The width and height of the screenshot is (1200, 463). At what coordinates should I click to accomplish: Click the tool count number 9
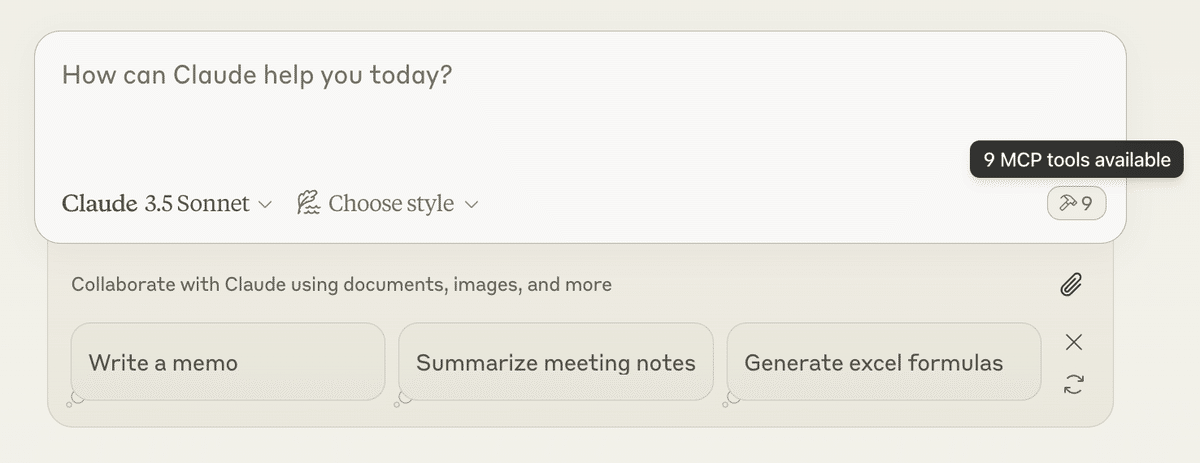(1087, 204)
